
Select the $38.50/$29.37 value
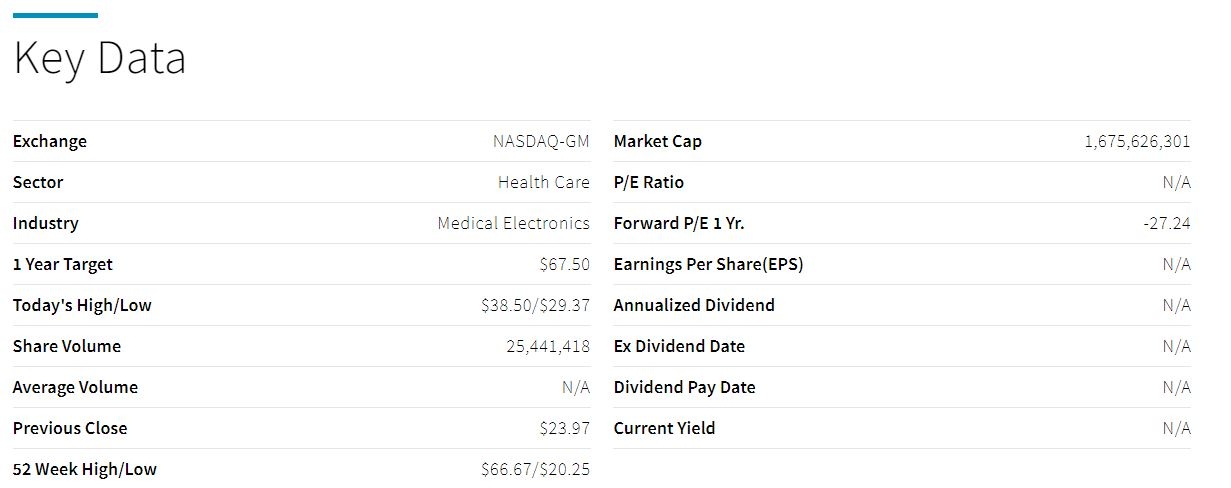click(x=535, y=305)
